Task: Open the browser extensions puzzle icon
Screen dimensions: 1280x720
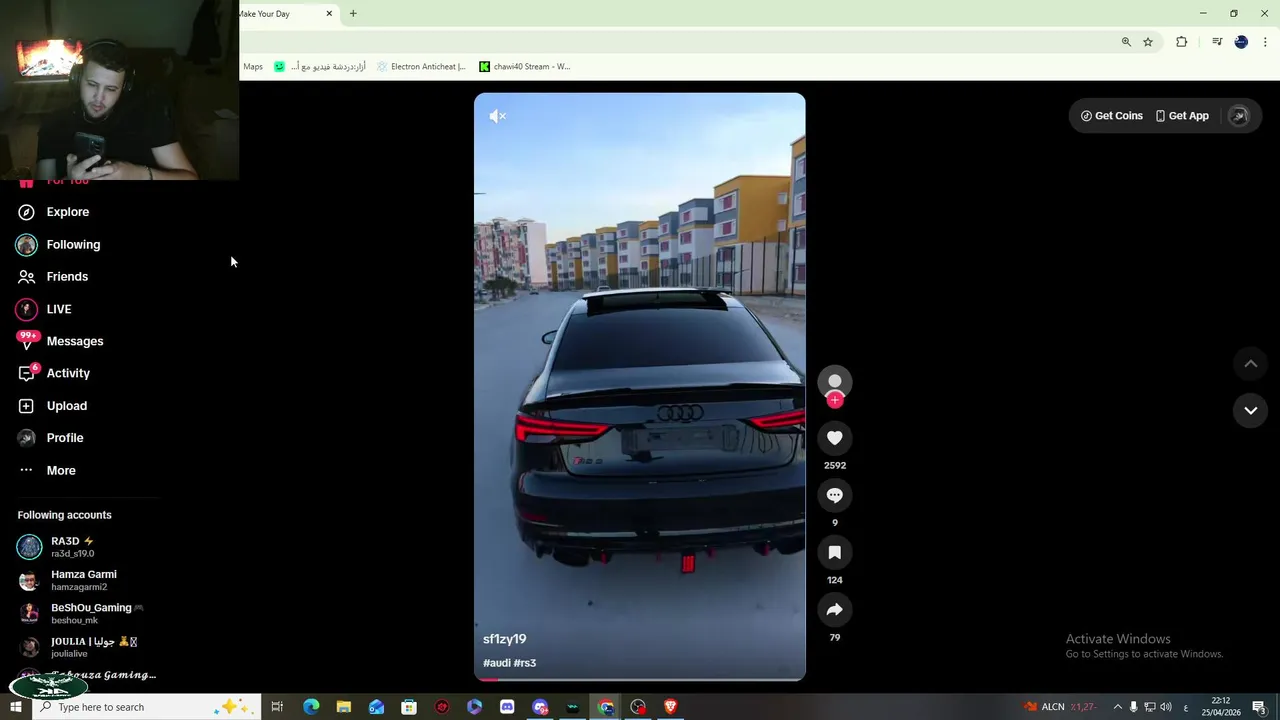Action: (x=1181, y=42)
